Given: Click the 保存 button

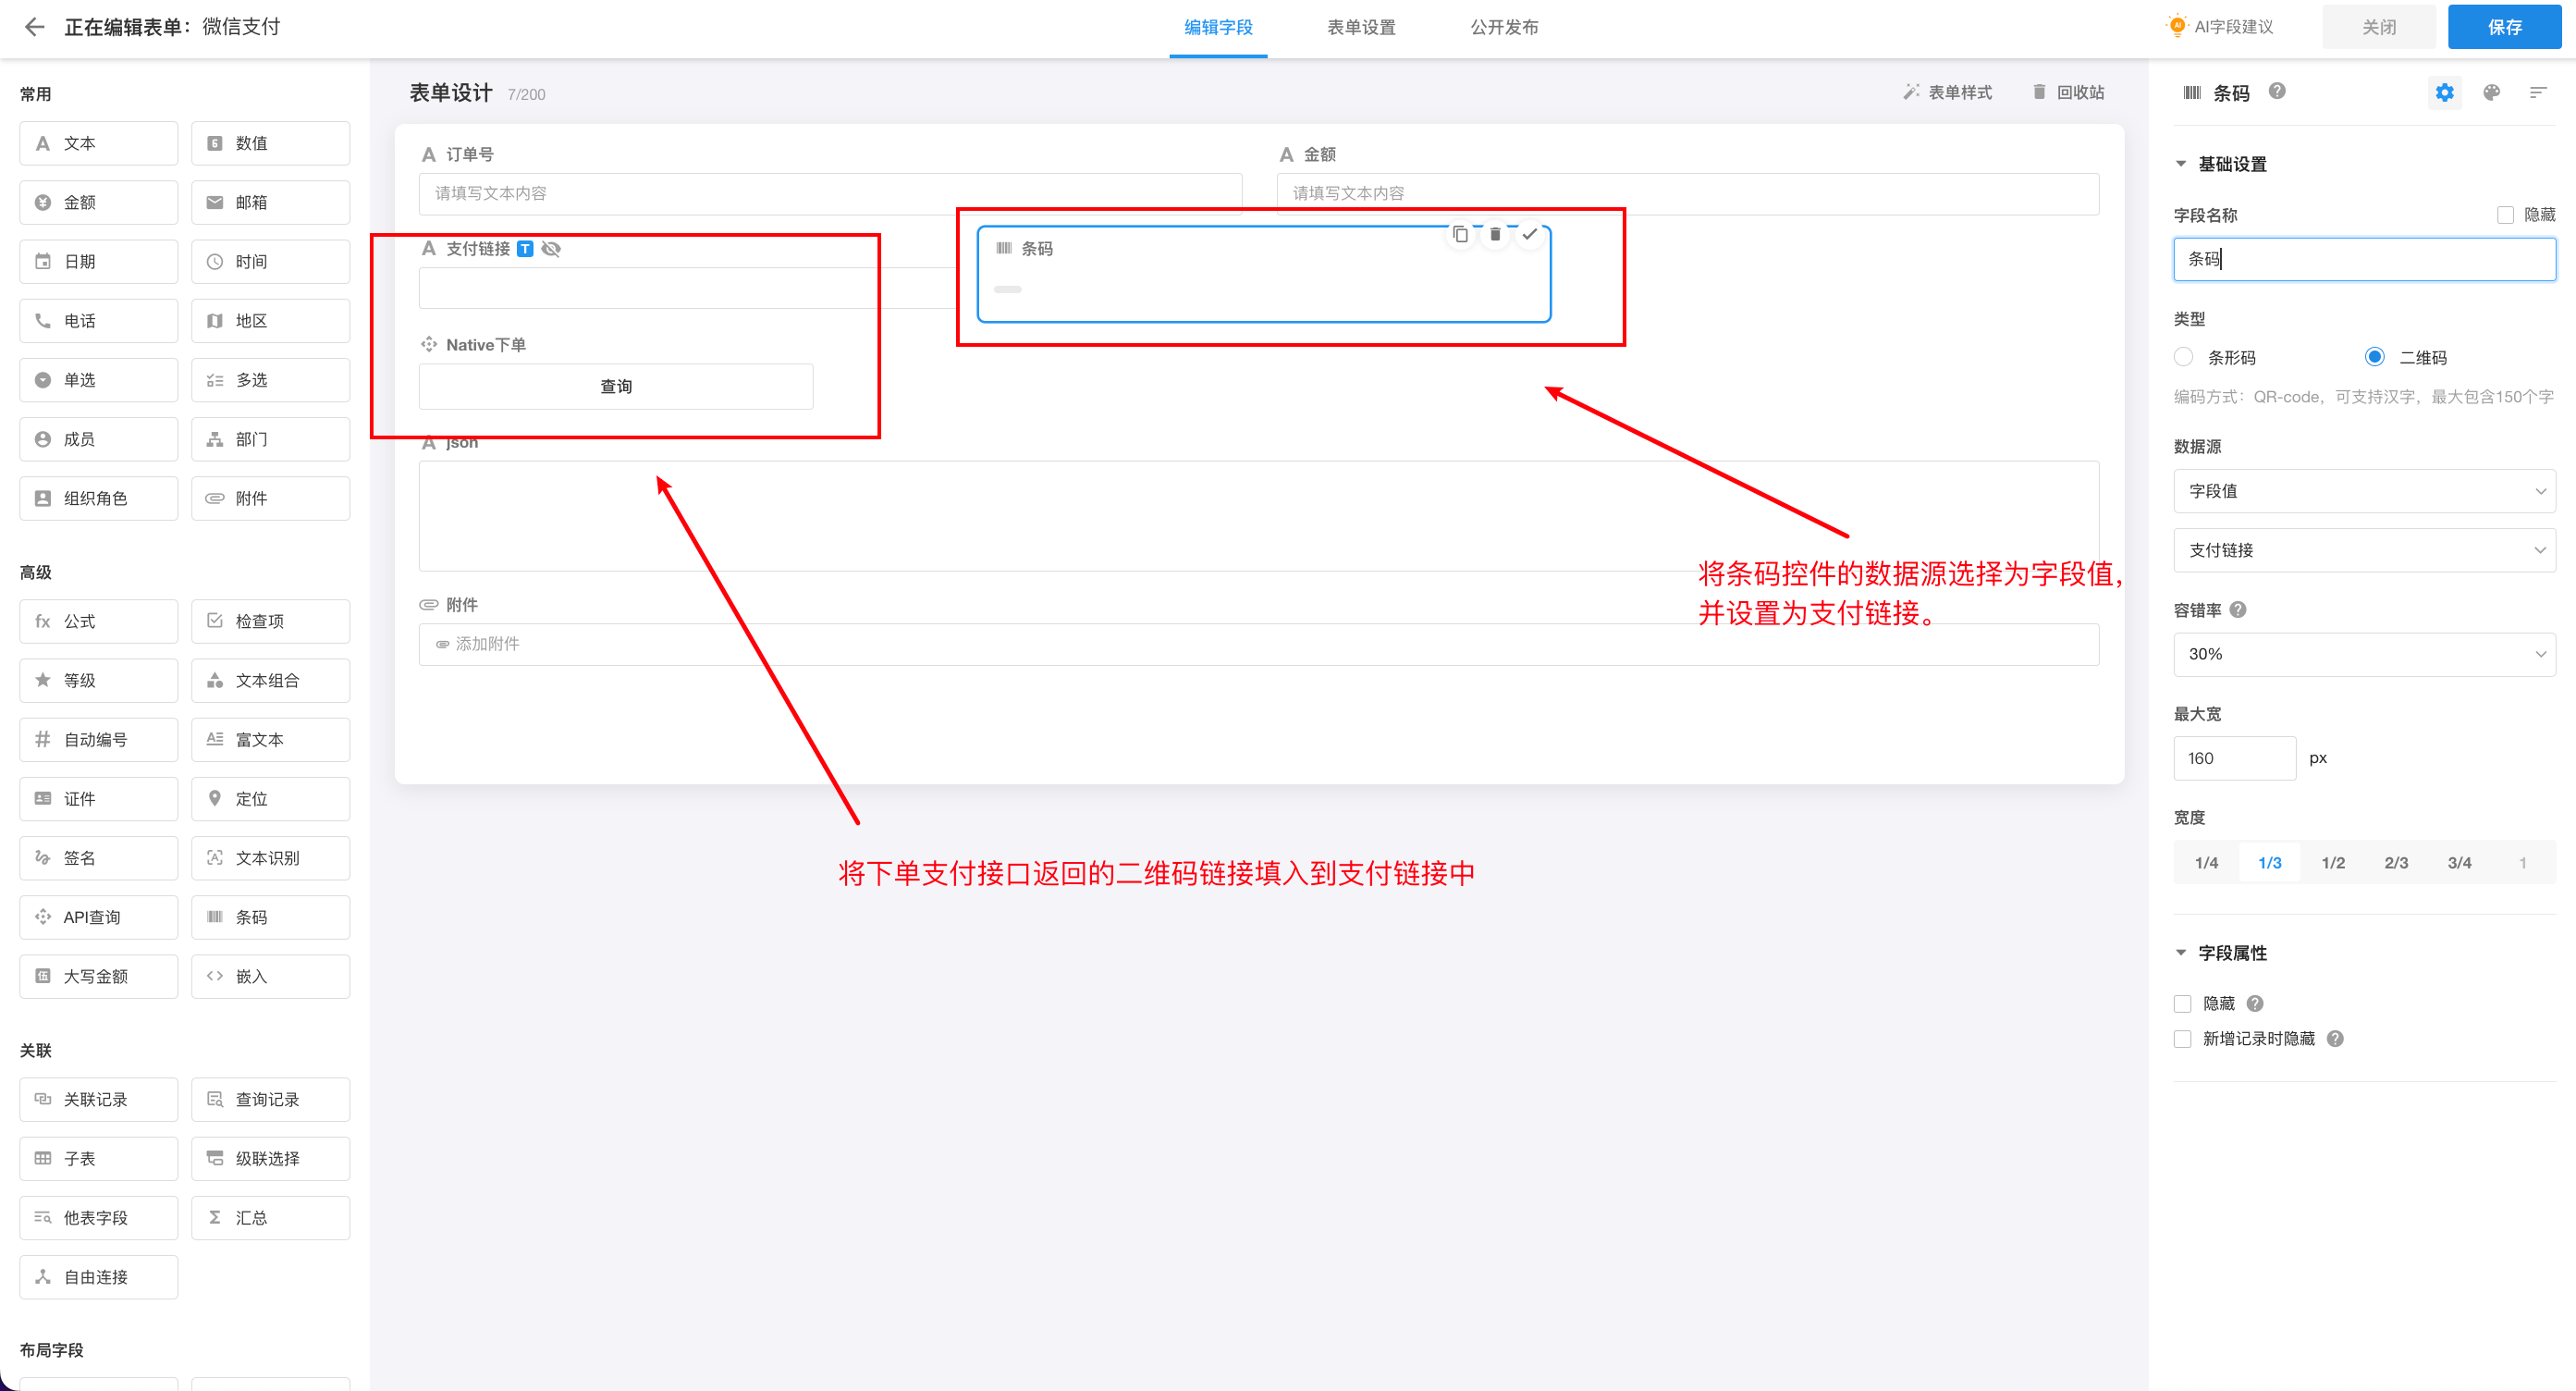Looking at the screenshot, I should (x=2503, y=27).
